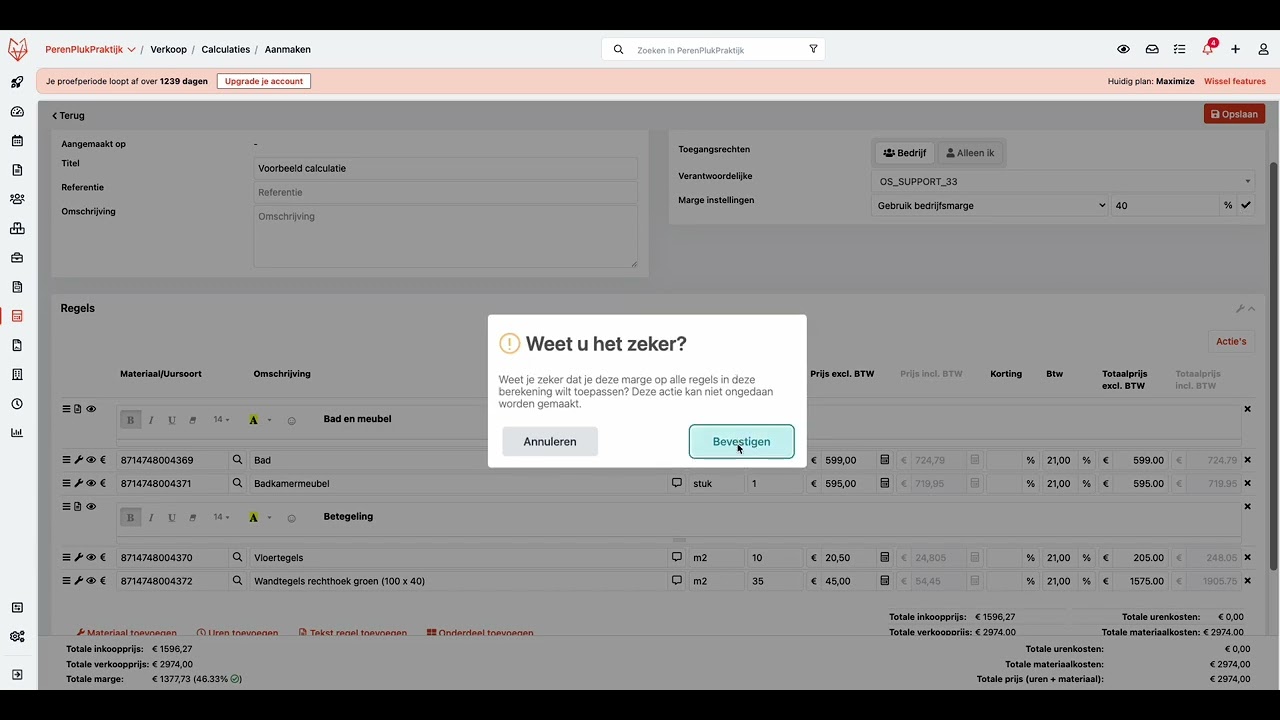The width and height of the screenshot is (1280, 720).
Task: Select Bedrijf access rights
Action: 905,153
